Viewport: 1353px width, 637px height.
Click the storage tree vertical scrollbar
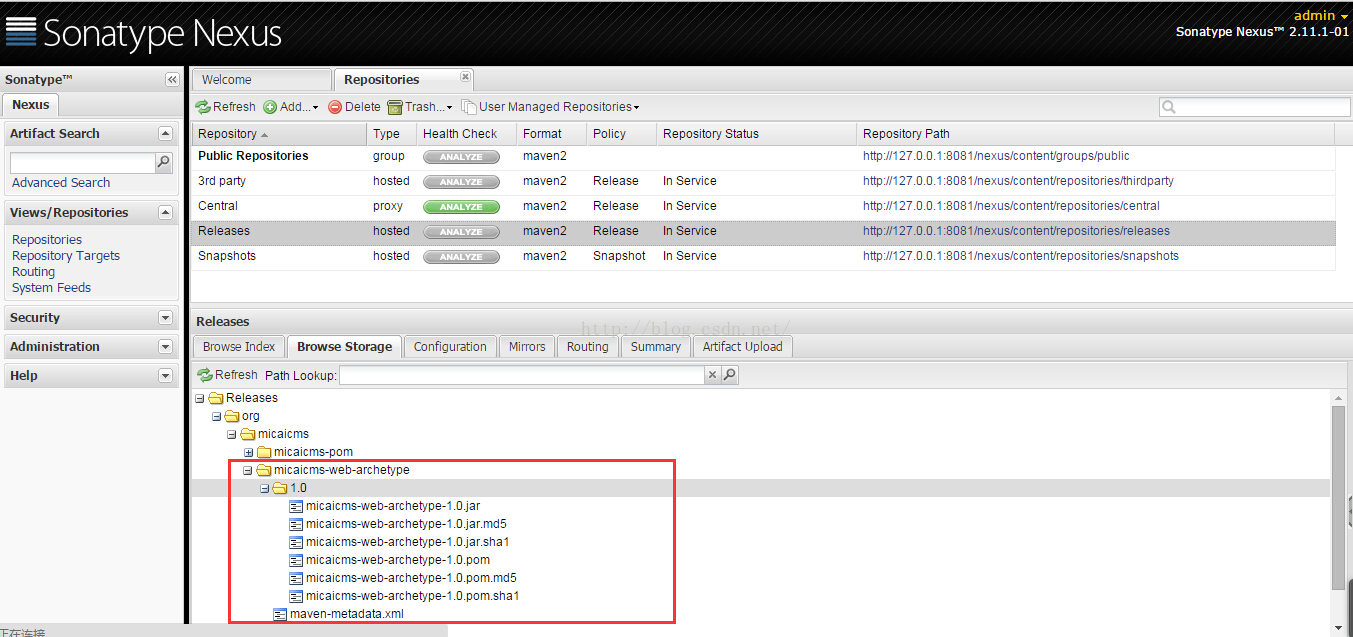point(1339,497)
